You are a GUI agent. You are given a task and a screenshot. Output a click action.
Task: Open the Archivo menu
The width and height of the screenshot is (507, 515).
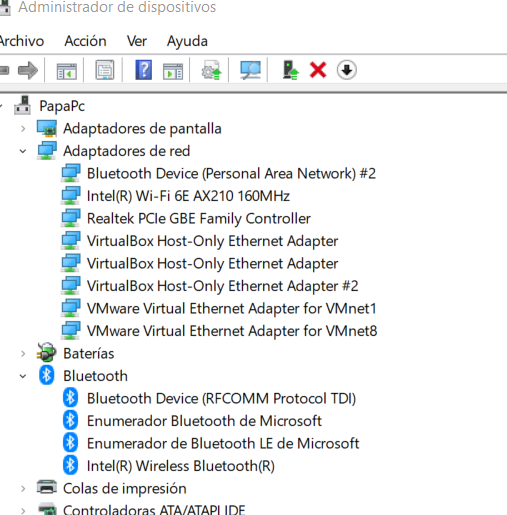point(21,41)
